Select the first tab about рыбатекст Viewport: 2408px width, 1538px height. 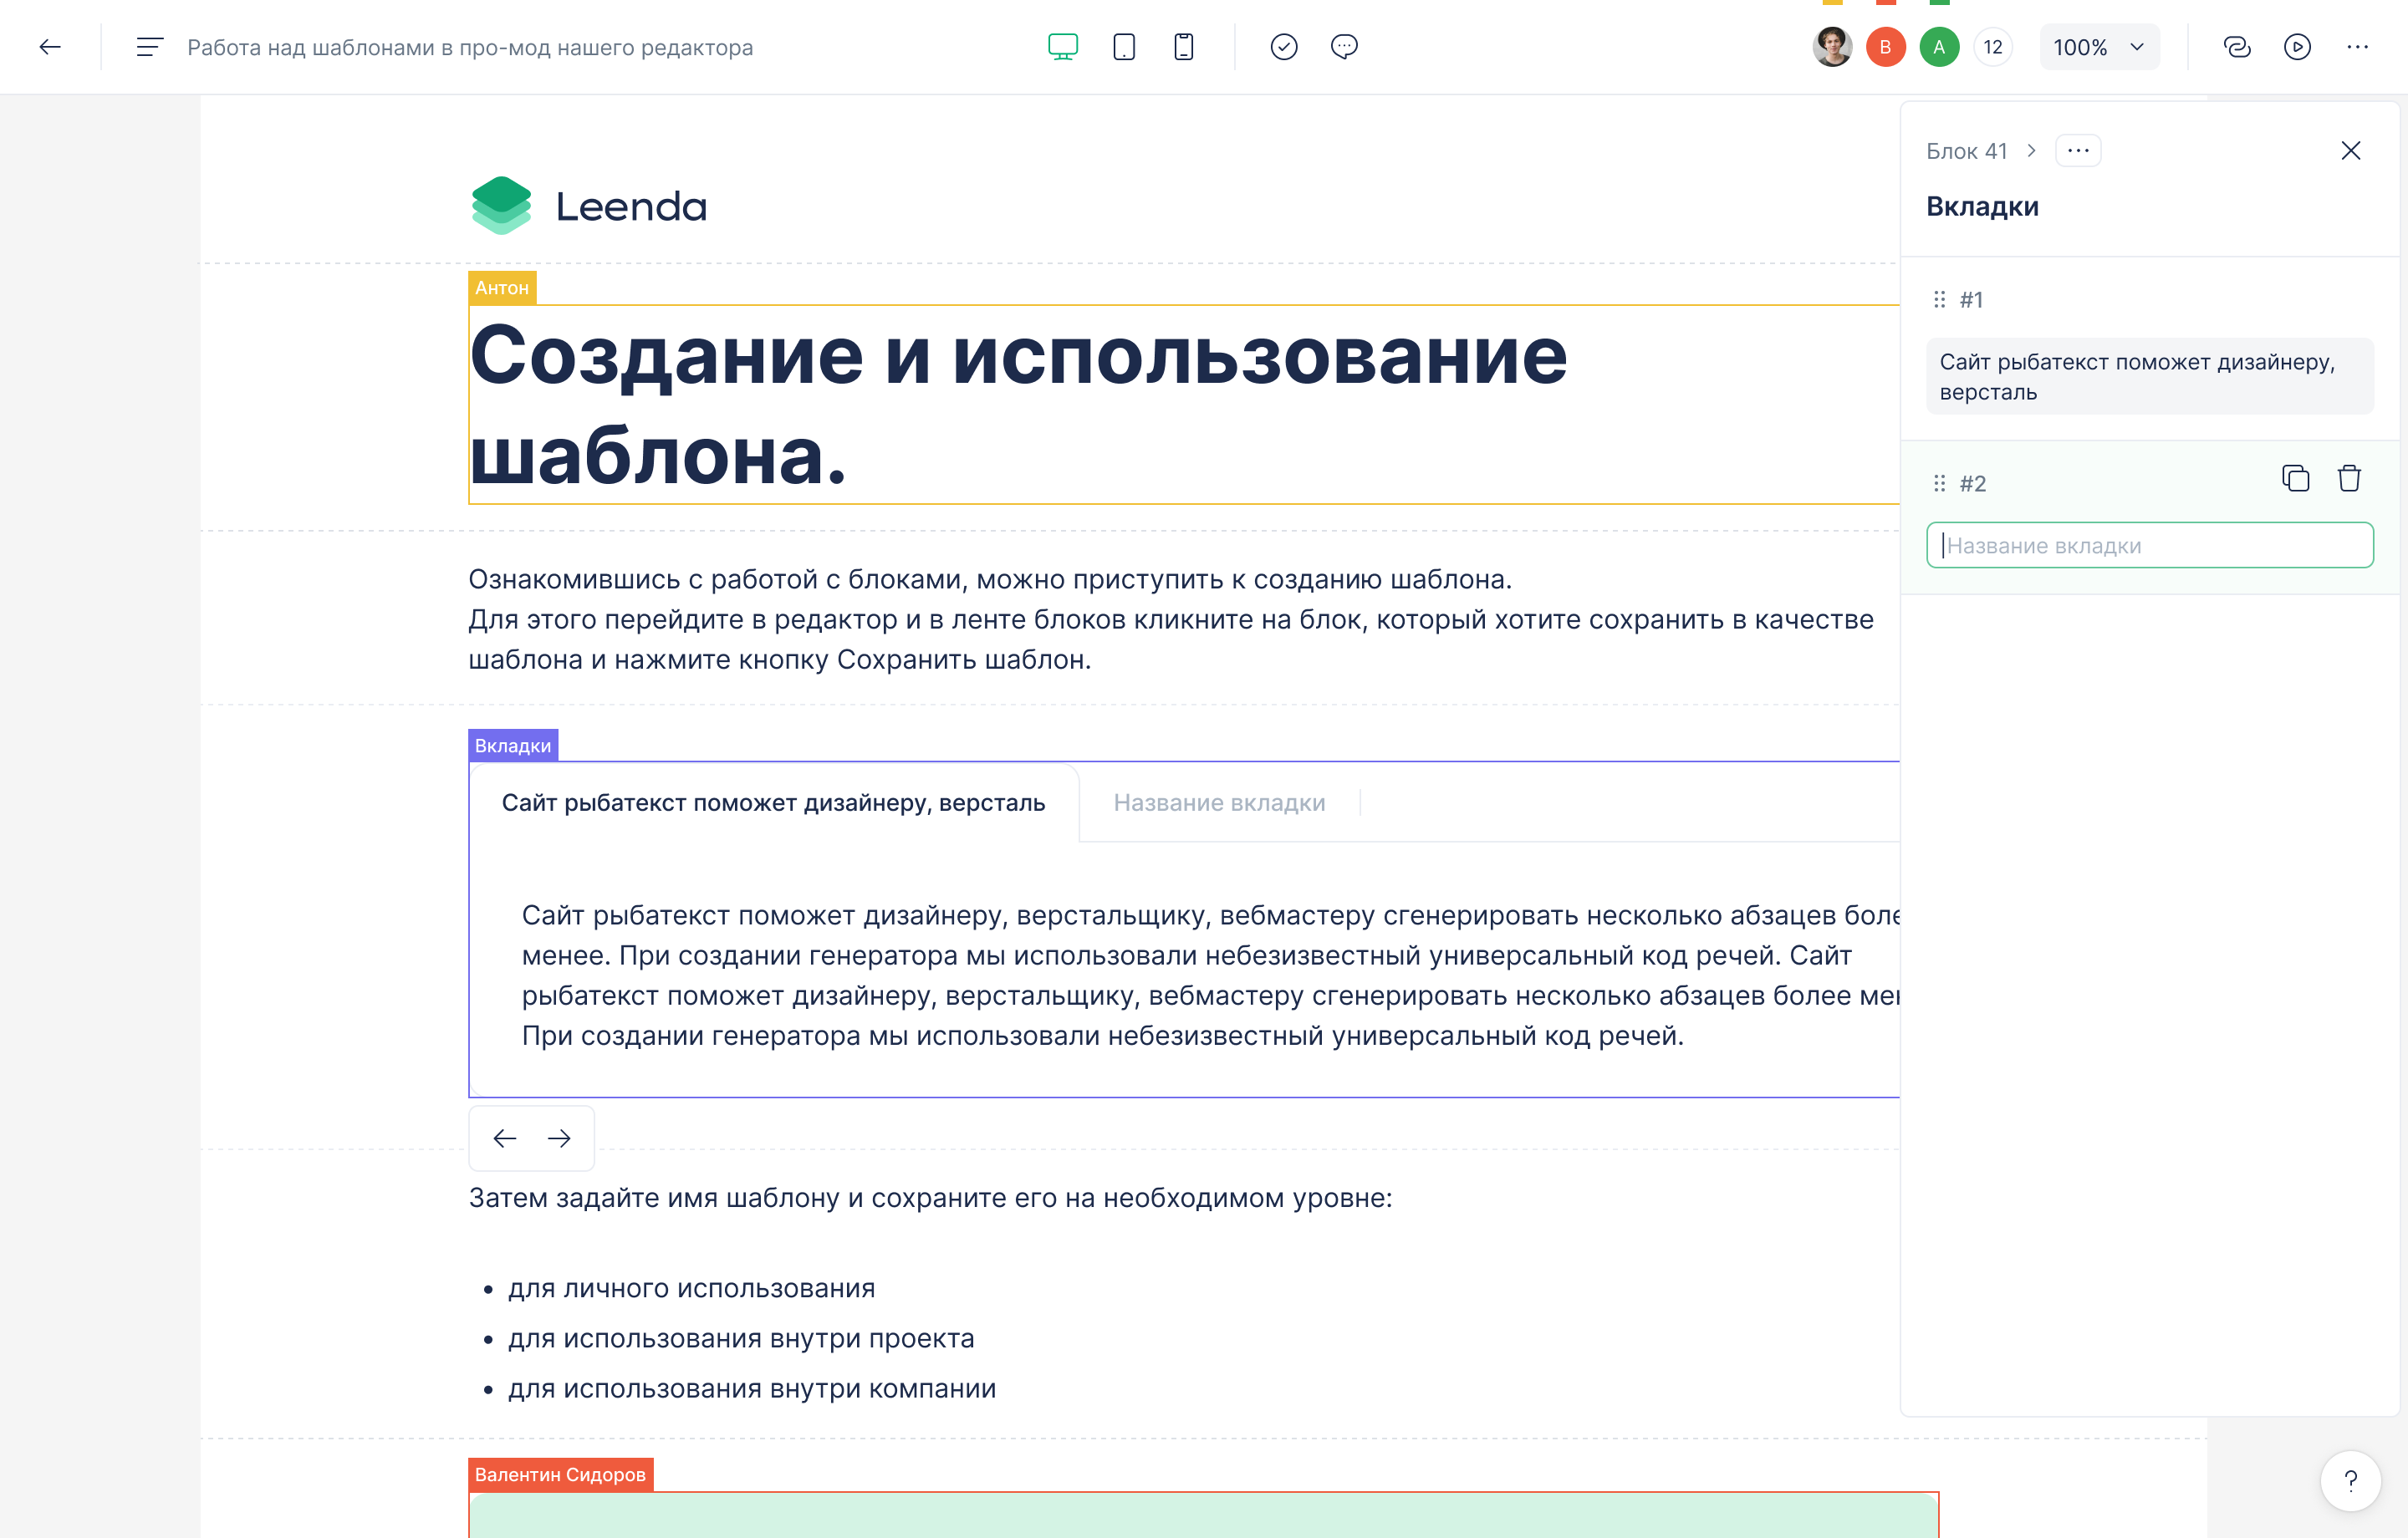(773, 803)
